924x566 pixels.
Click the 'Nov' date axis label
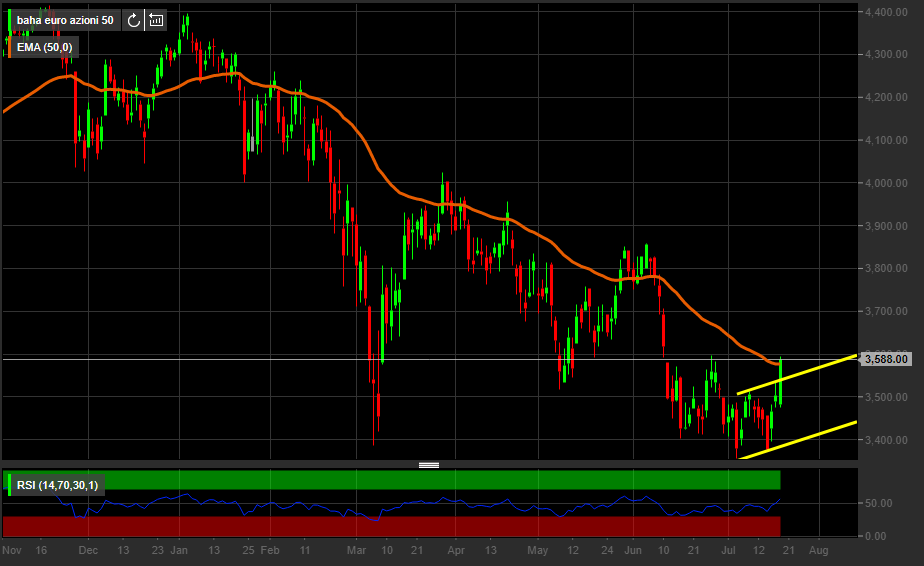[x=12, y=551]
